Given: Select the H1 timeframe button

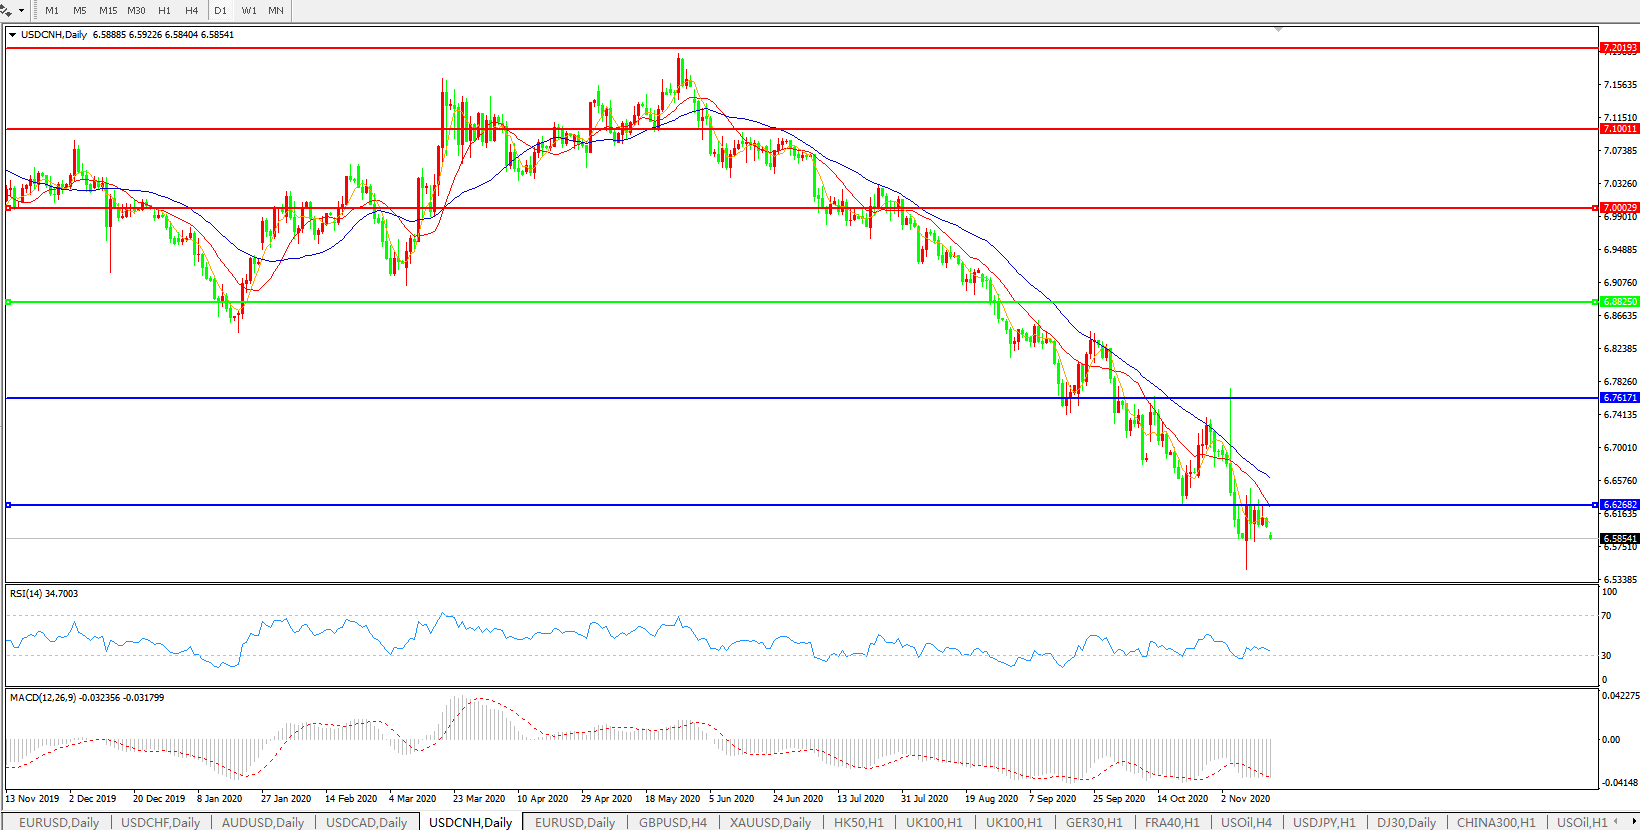Looking at the screenshot, I should pos(164,11).
